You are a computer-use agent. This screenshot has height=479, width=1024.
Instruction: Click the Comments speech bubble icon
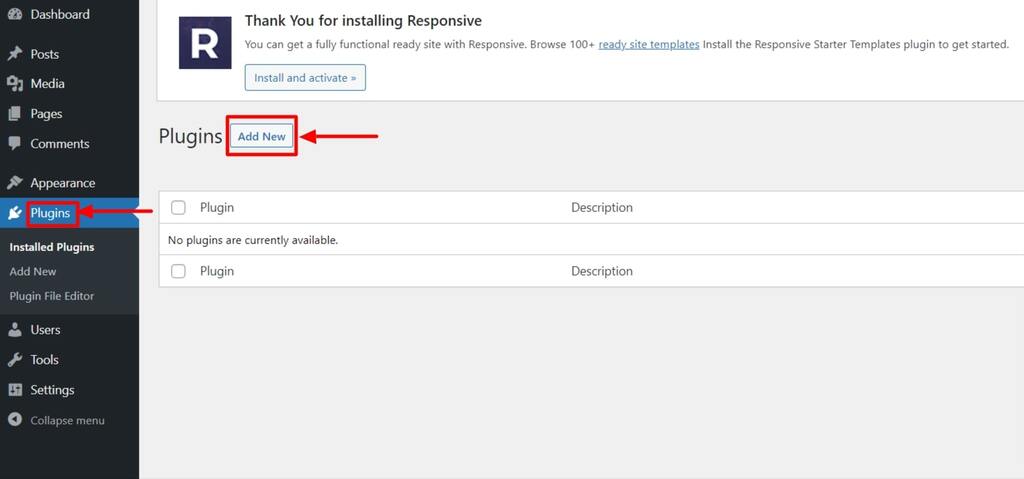[14, 144]
